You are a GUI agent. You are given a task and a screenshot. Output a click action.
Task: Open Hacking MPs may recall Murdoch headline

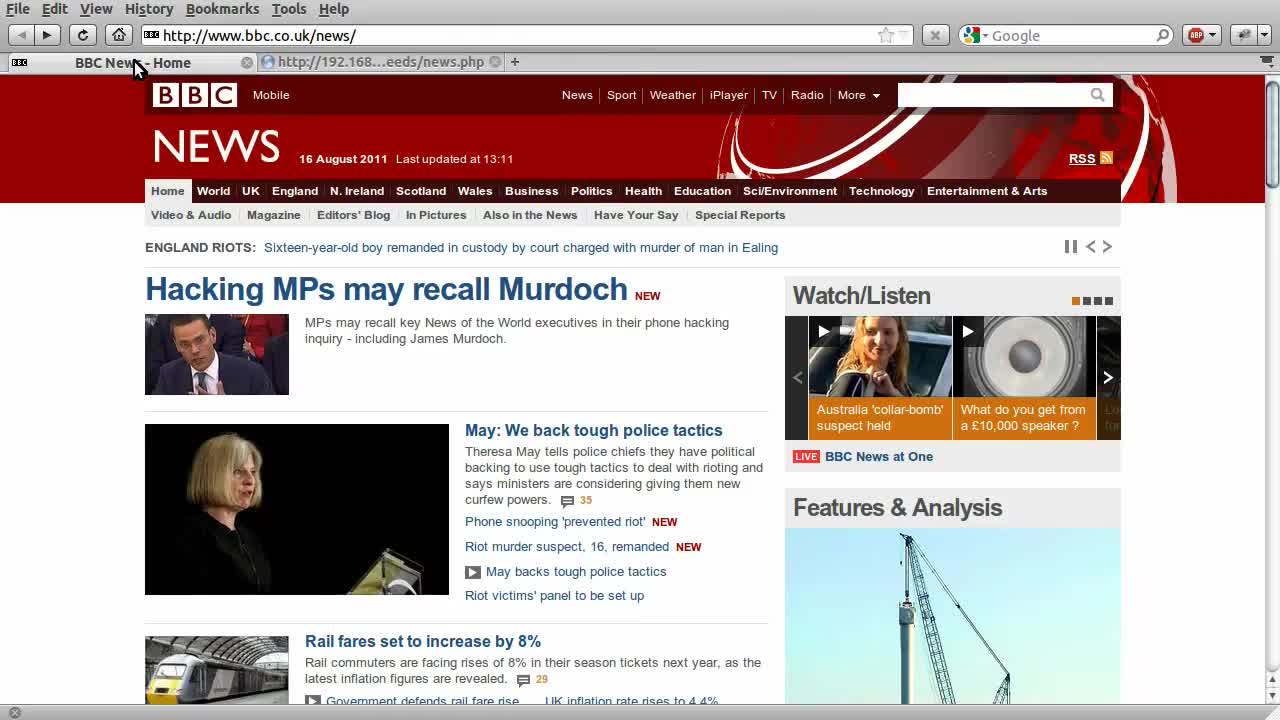click(x=386, y=289)
